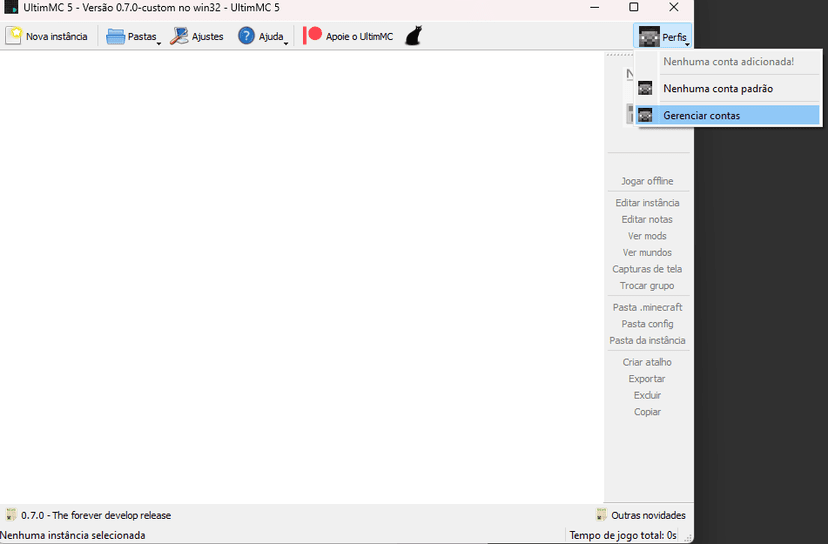This screenshot has height=544, width=828.
Task: Click the Criar atalho button
Action: pyautogui.click(x=647, y=362)
